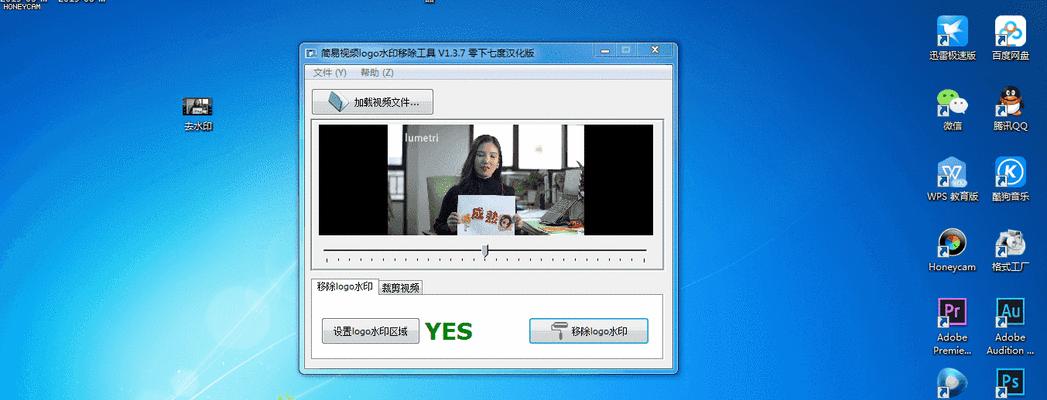Open the Photoshop desktop shortcut
This screenshot has width=1047, height=400.
[1010, 383]
